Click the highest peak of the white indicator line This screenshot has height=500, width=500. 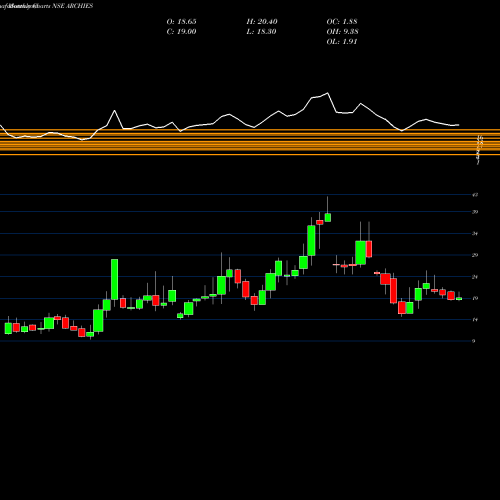(327, 93)
